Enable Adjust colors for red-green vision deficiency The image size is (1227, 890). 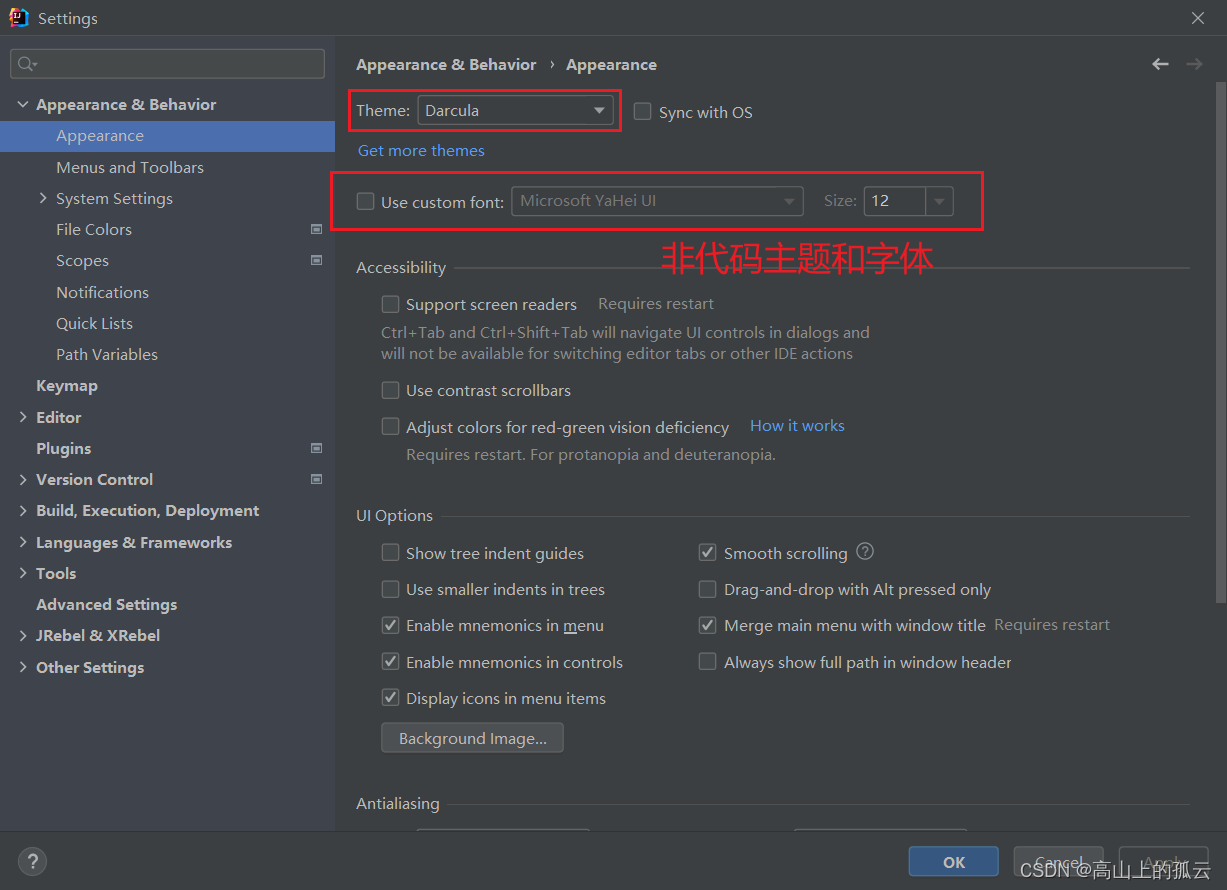click(390, 427)
